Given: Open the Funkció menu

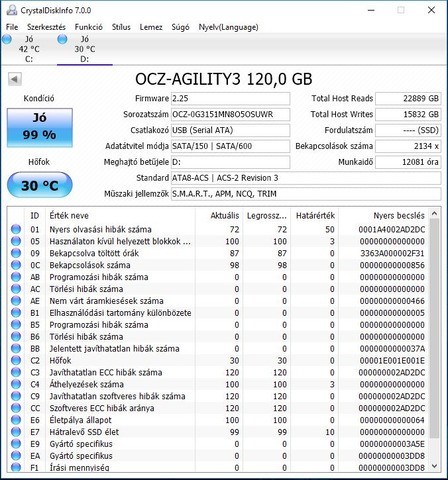Looking at the screenshot, I should [89, 27].
